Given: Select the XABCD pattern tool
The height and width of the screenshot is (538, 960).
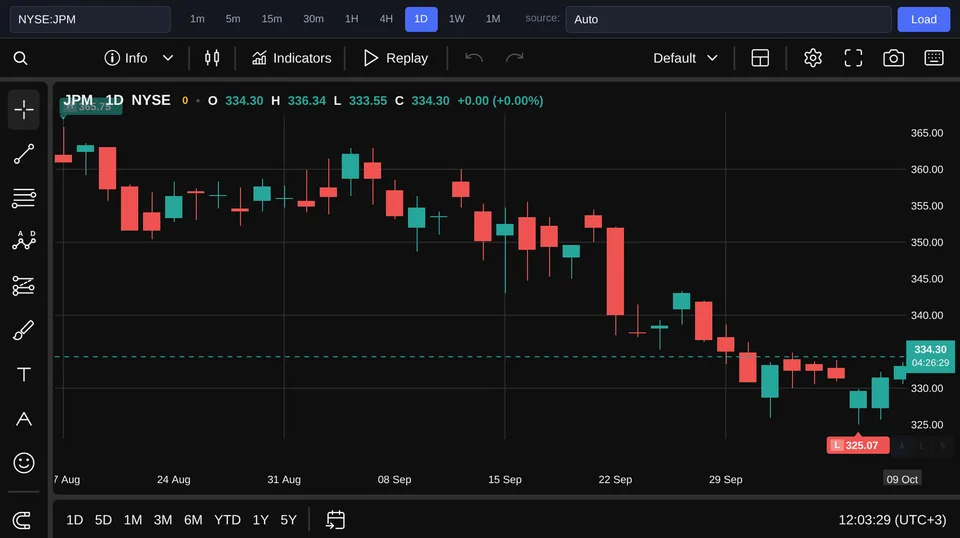Looking at the screenshot, I should [x=24, y=241].
